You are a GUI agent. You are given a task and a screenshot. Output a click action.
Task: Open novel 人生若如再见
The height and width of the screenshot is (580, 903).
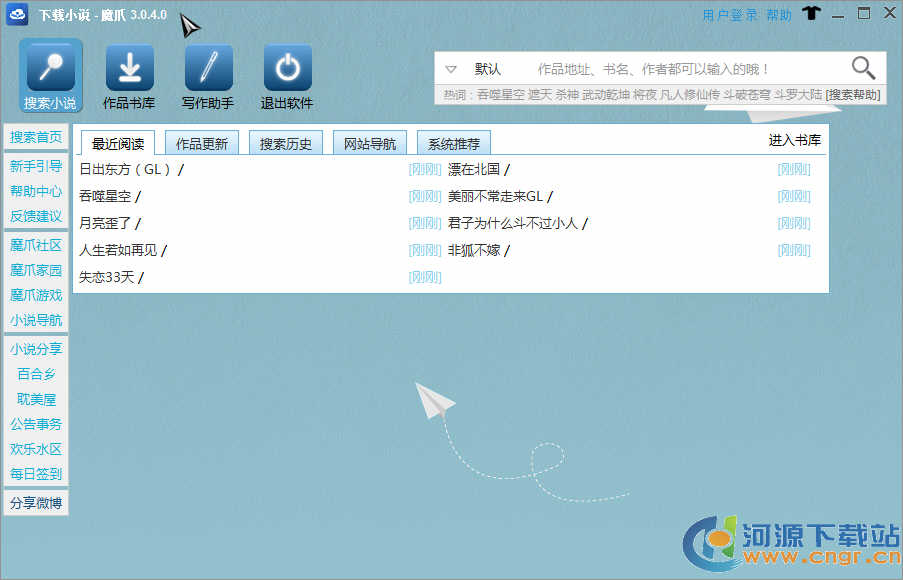coord(118,251)
